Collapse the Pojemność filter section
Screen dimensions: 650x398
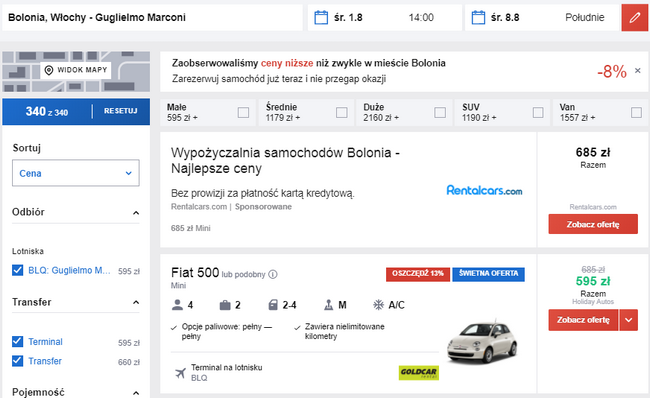[x=136, y=392]
